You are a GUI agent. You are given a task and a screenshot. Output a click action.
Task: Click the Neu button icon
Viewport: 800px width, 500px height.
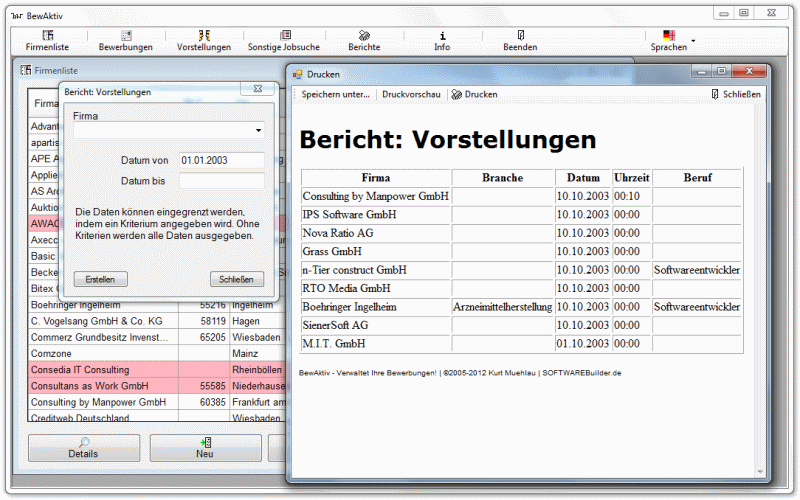point(206,442)
